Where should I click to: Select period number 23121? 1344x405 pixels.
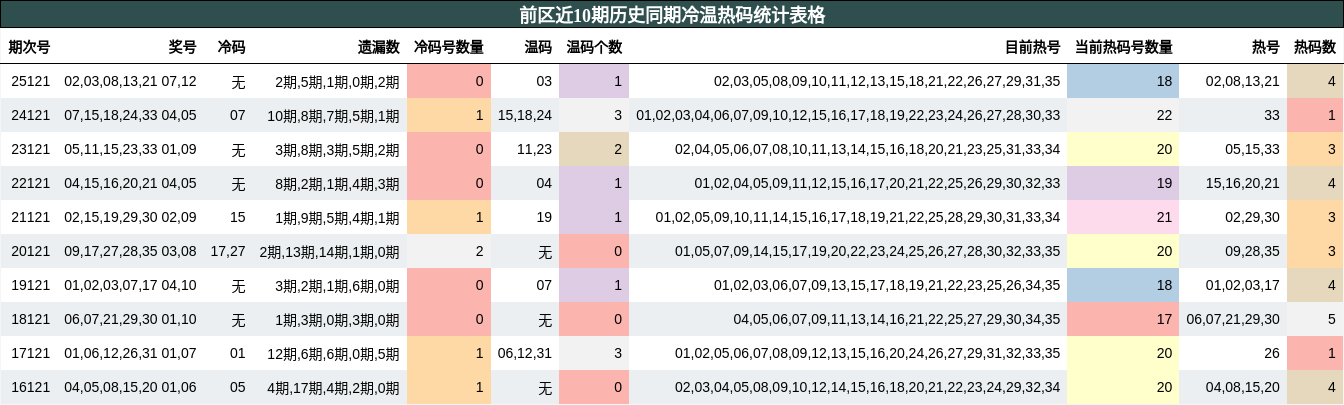(31, 149)
